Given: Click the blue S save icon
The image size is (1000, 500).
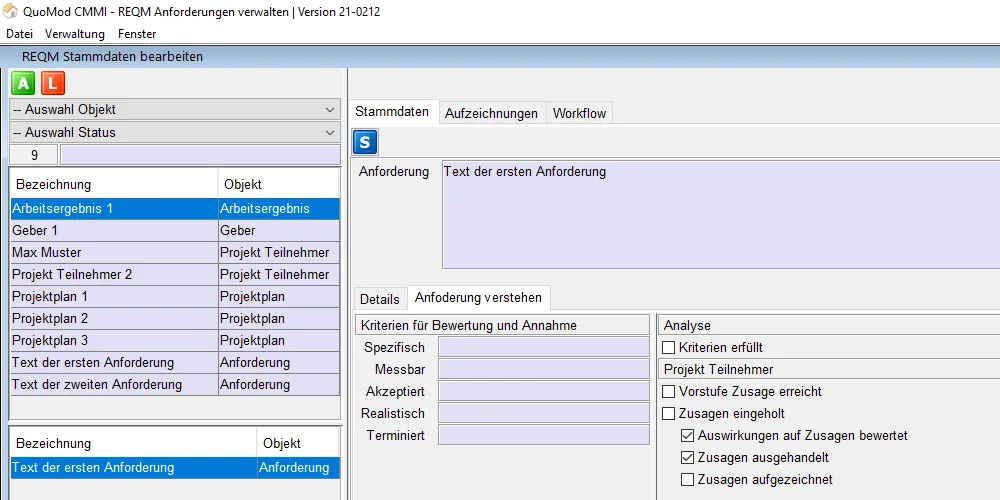Looking at the screenshot, I should pos(365,142).
